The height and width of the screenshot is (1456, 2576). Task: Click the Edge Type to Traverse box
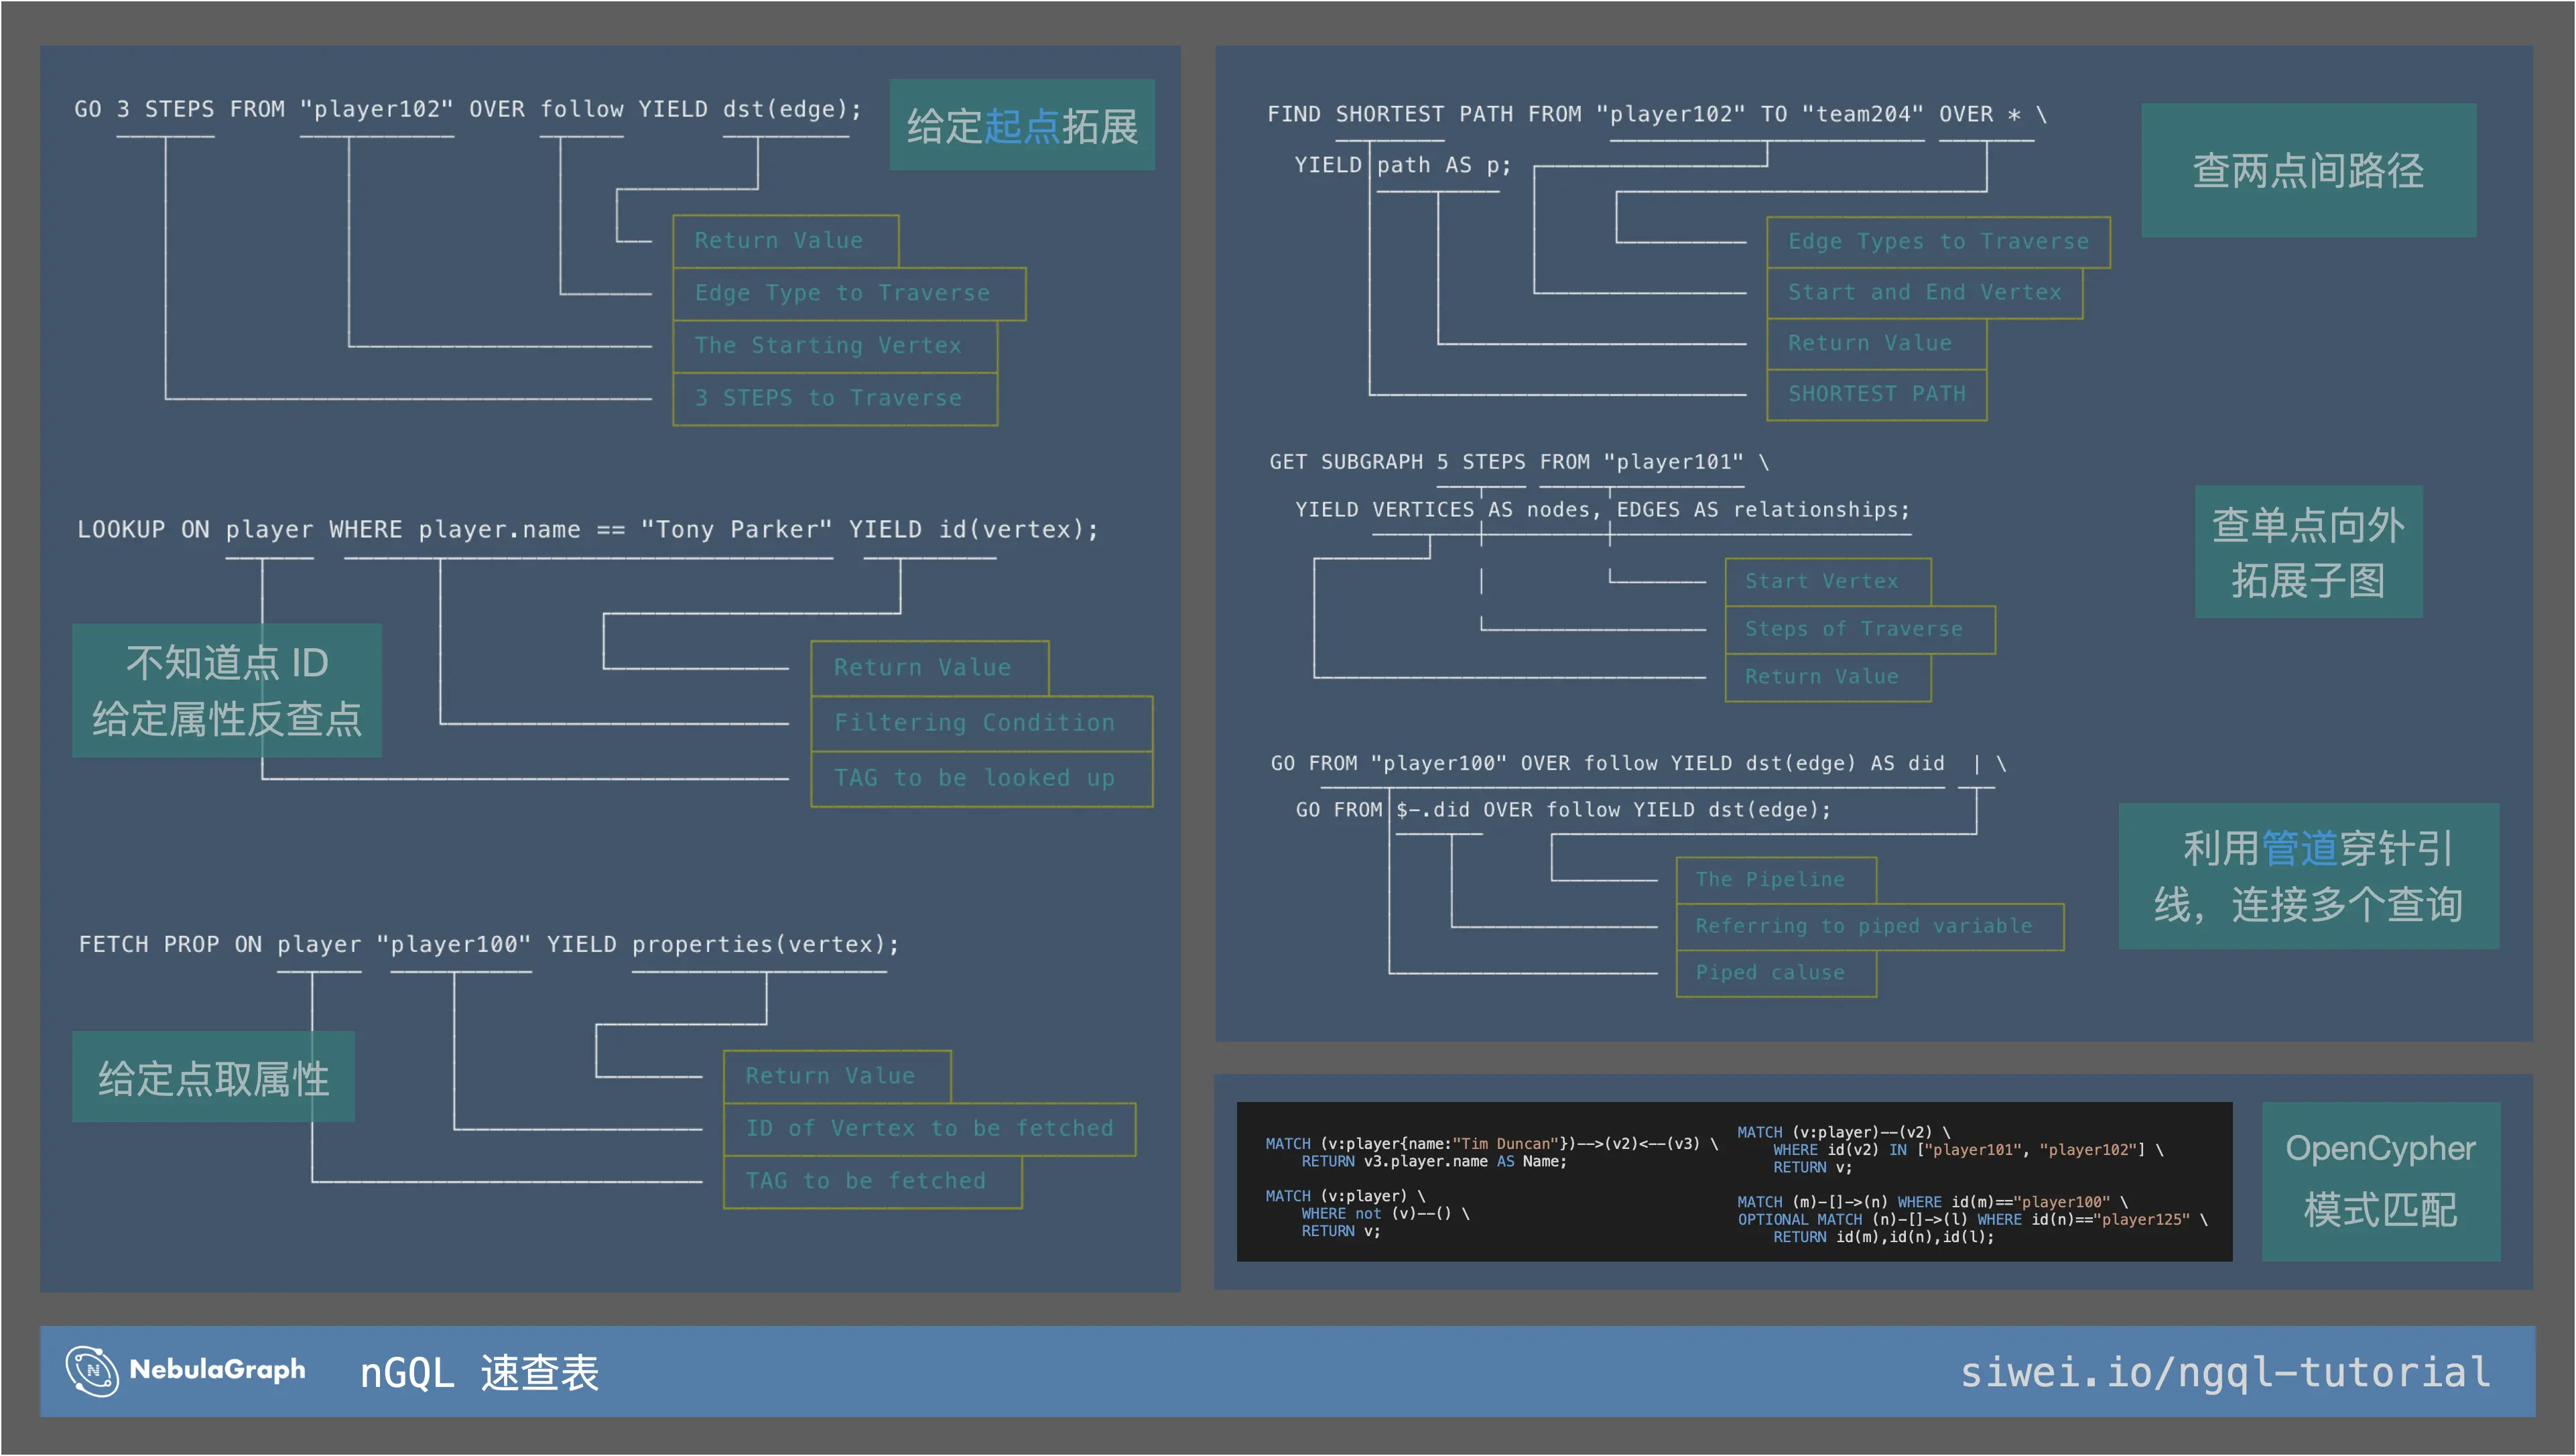click(848, 293)
